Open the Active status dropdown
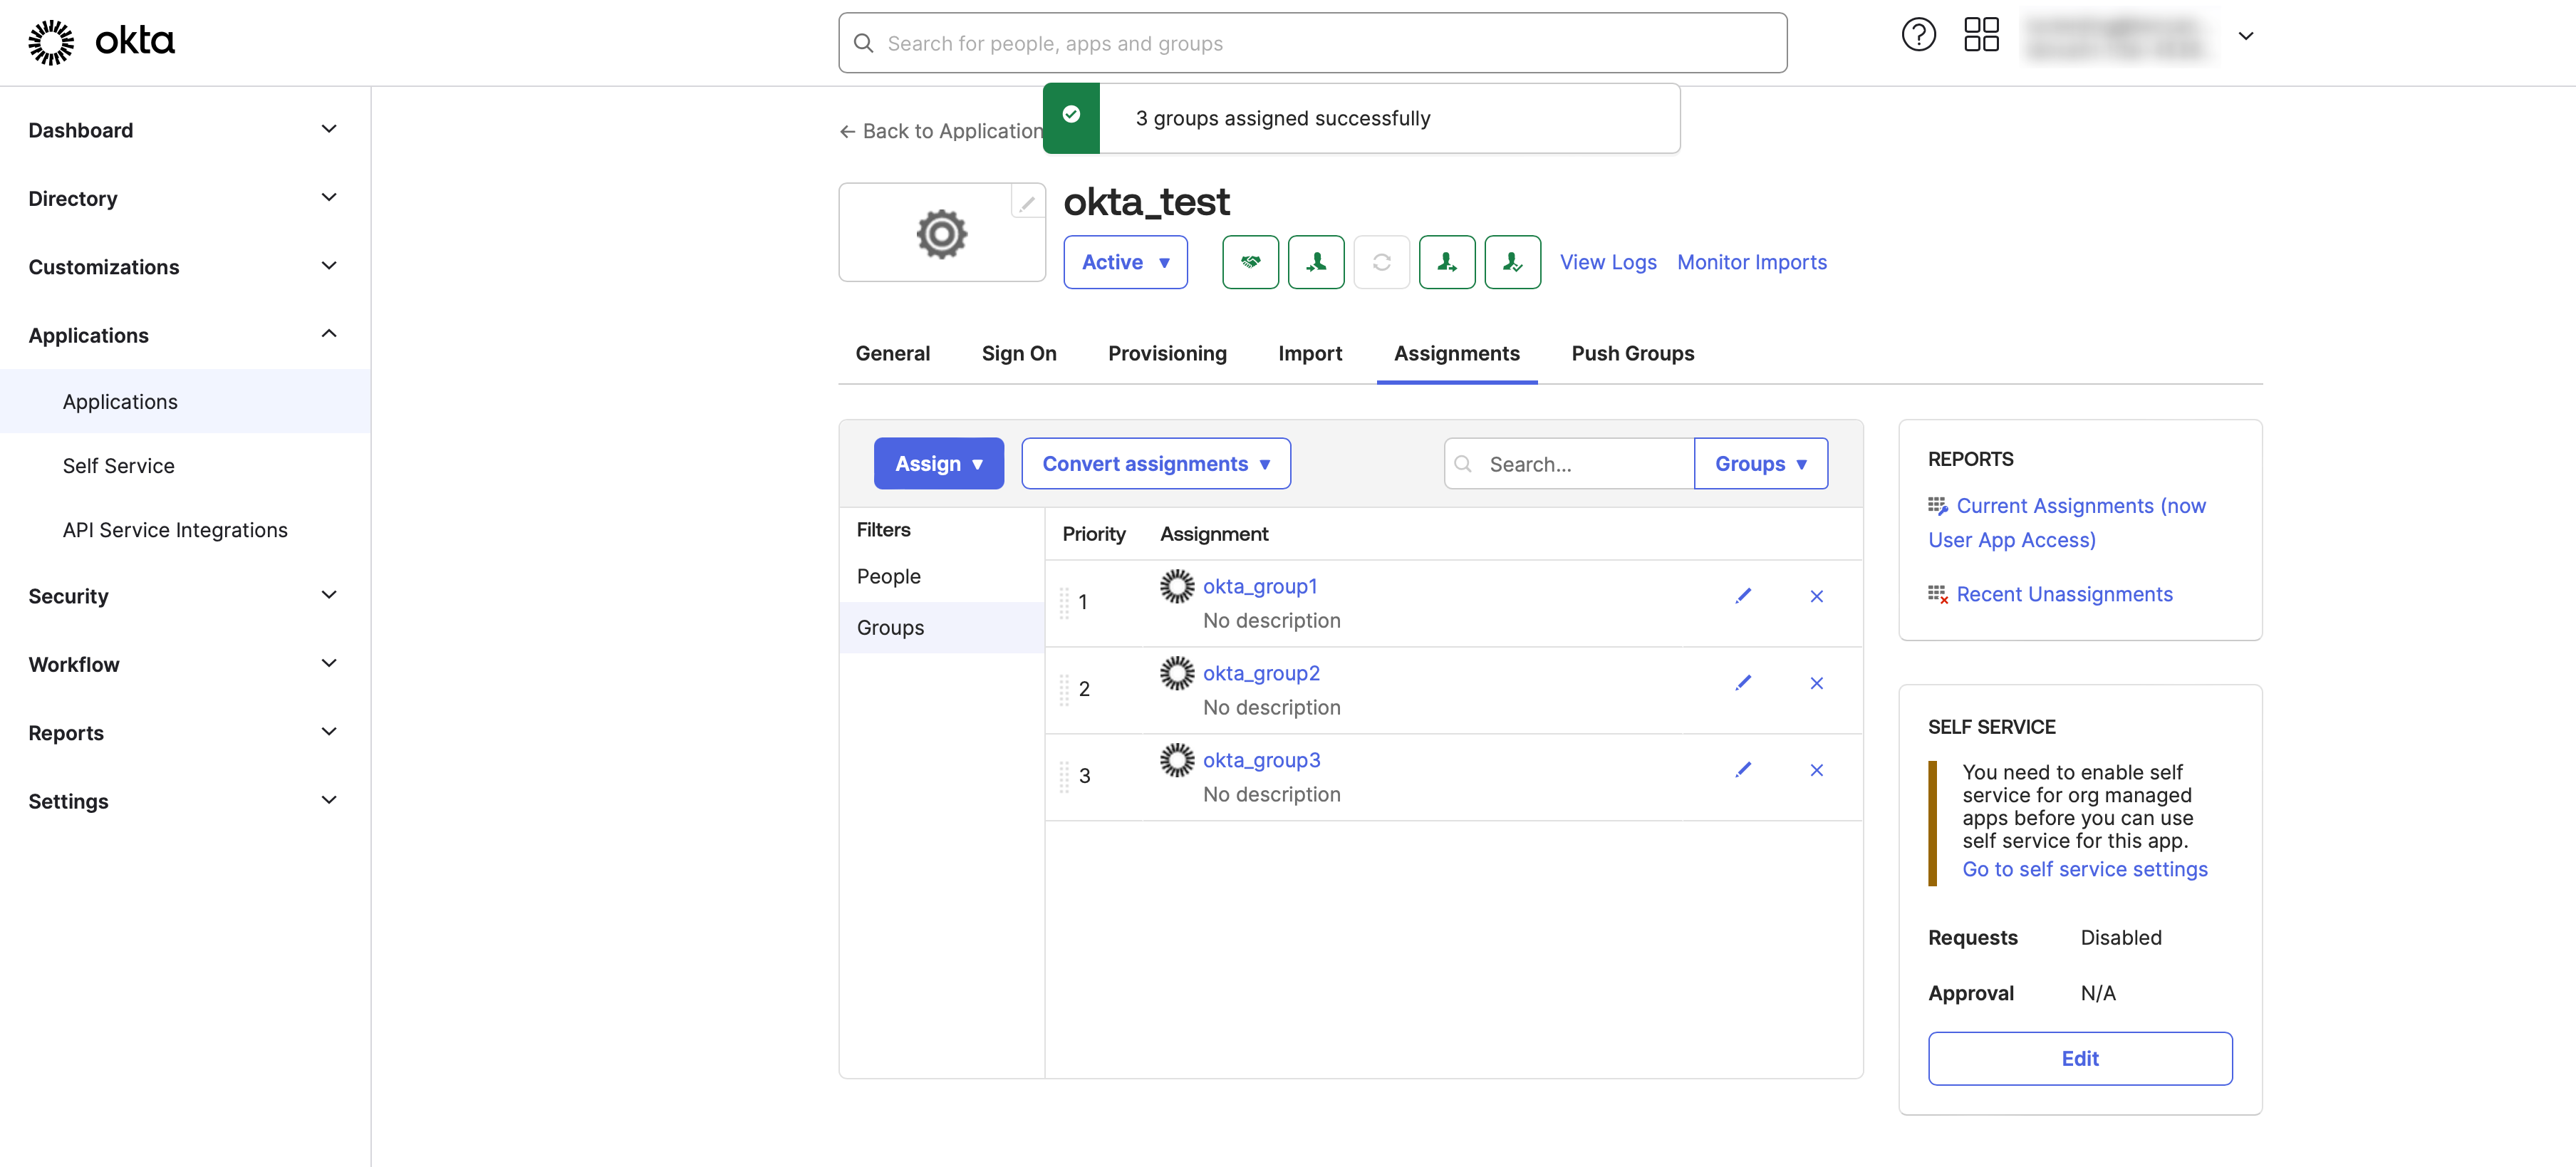The width and height of the screenshot is (2576, 1167). [x=1125, y=262]
